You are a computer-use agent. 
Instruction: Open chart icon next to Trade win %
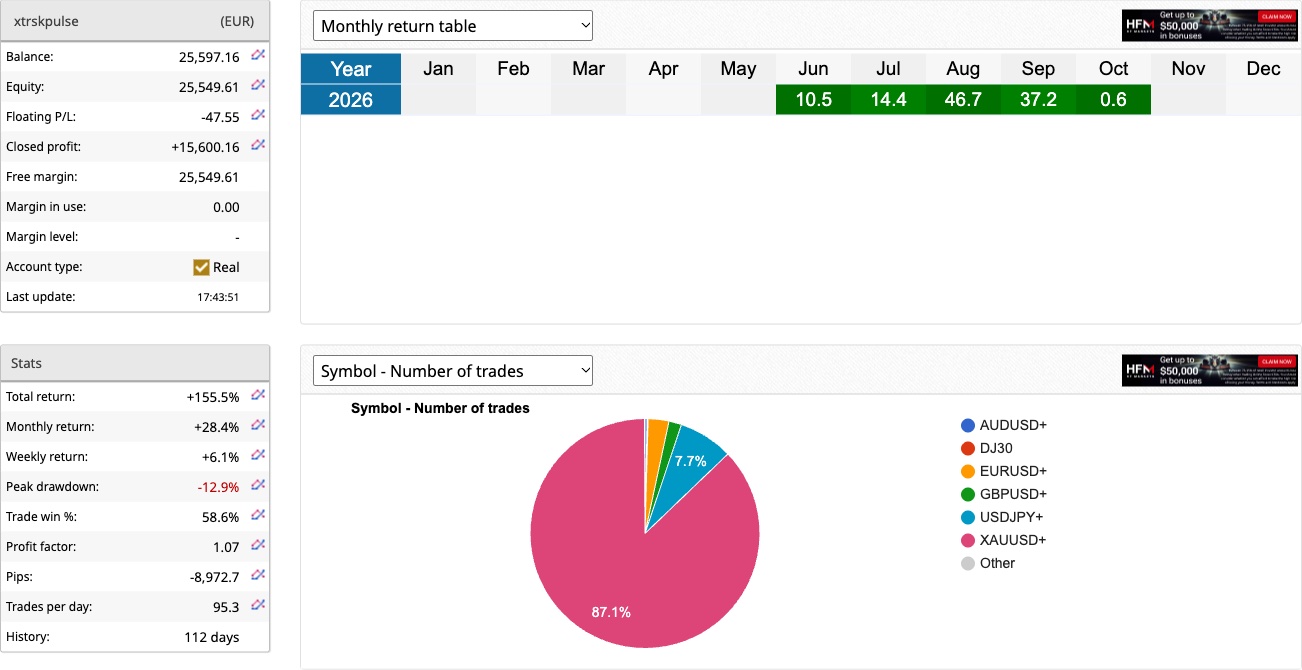point(258,515)
